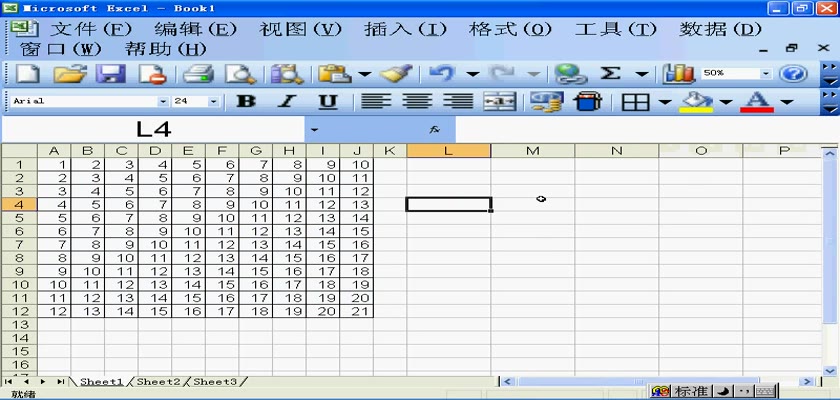This screenshot has width=840, height=400.
Task: Open a file with the folder icon
Action: [x=68, y=74]
